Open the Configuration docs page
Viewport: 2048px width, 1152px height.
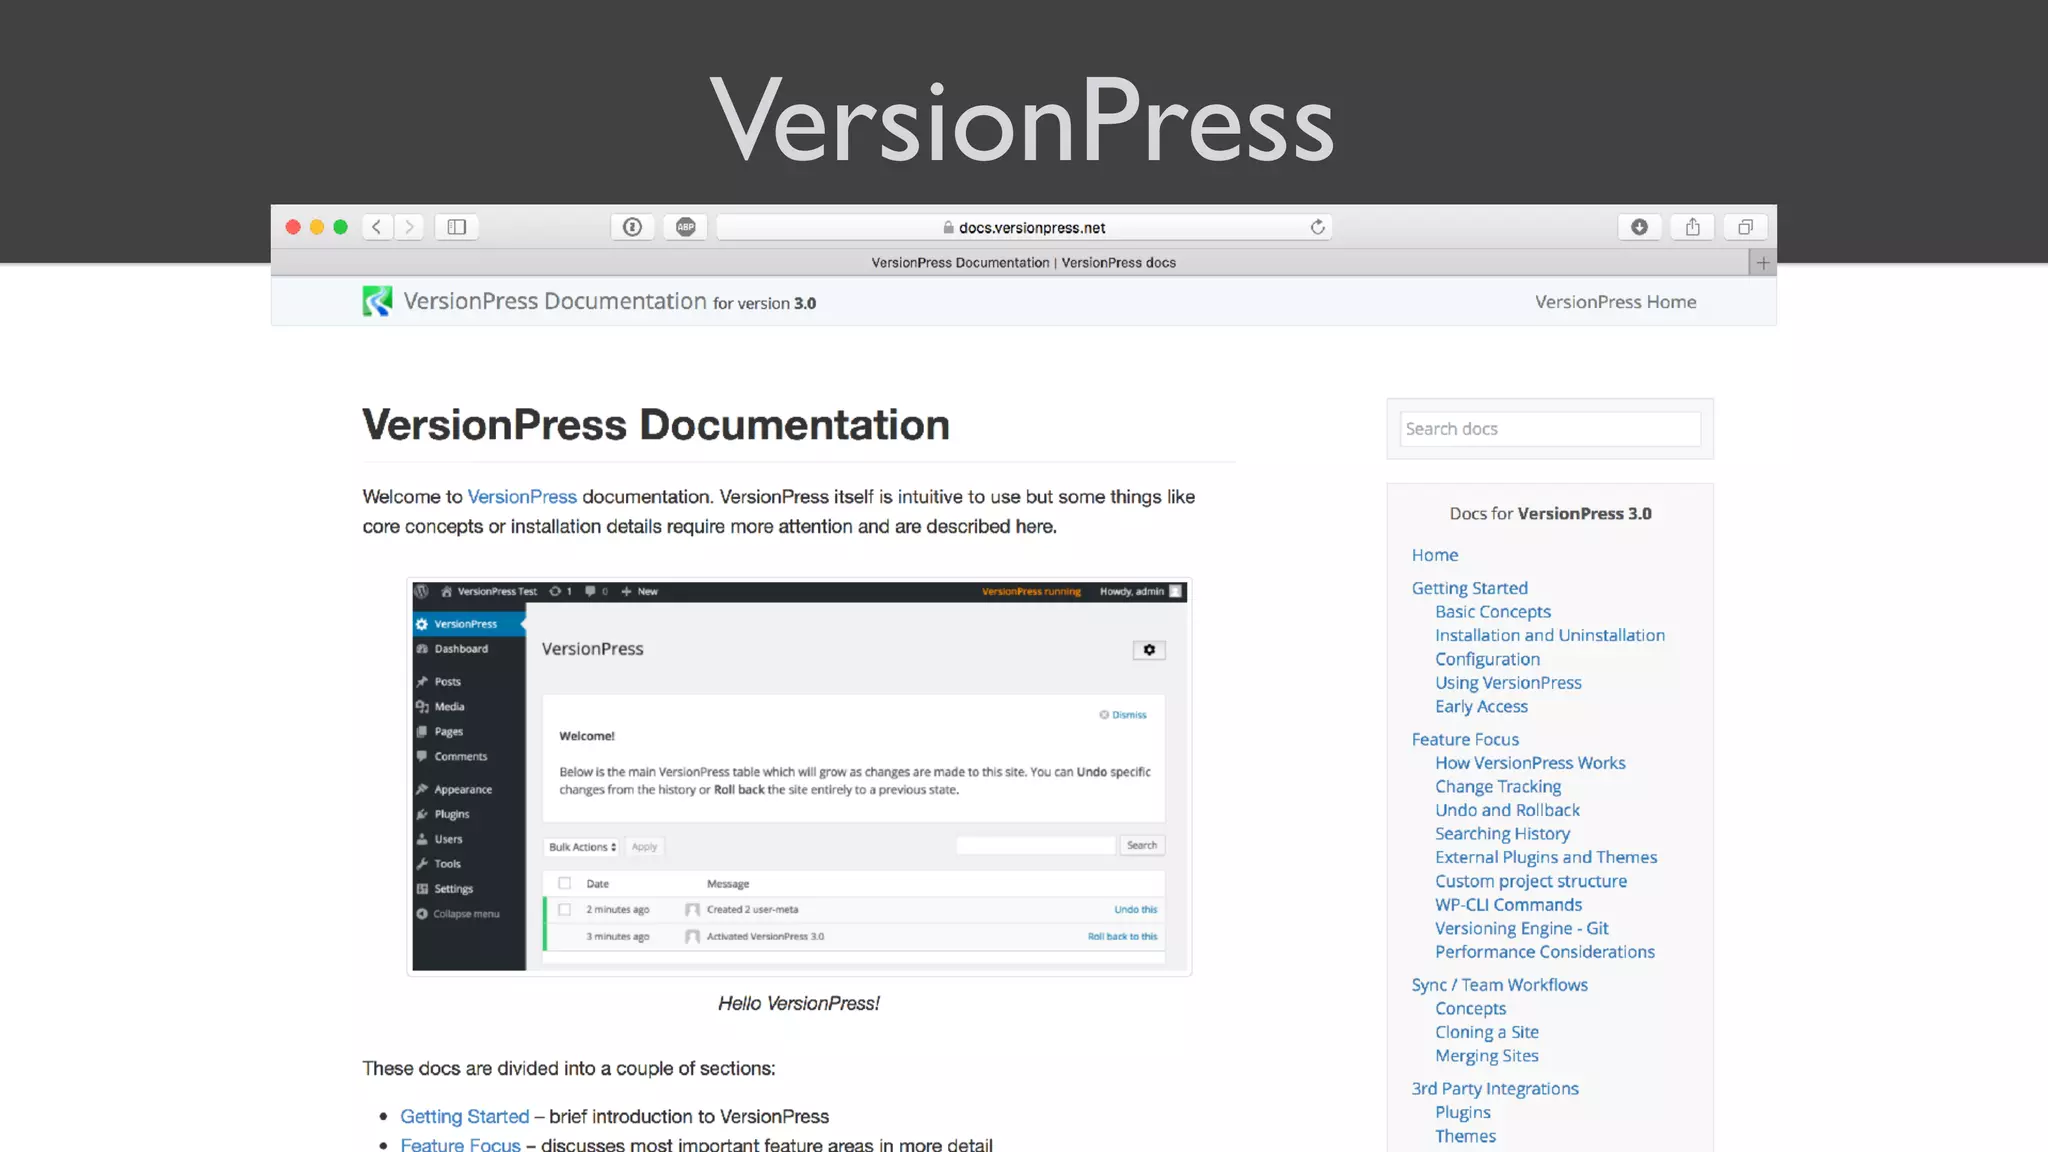(x=1487, y=659)
